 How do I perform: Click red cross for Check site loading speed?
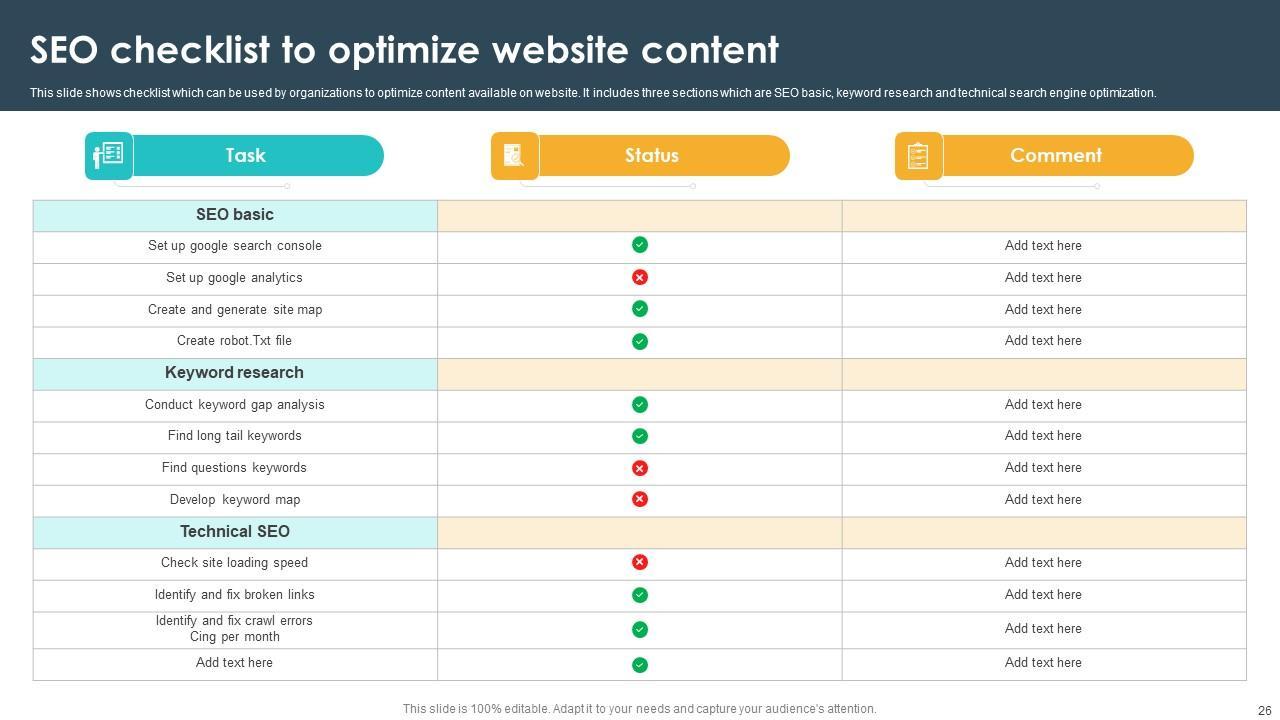pyautogui.click(x=640, y=563)
